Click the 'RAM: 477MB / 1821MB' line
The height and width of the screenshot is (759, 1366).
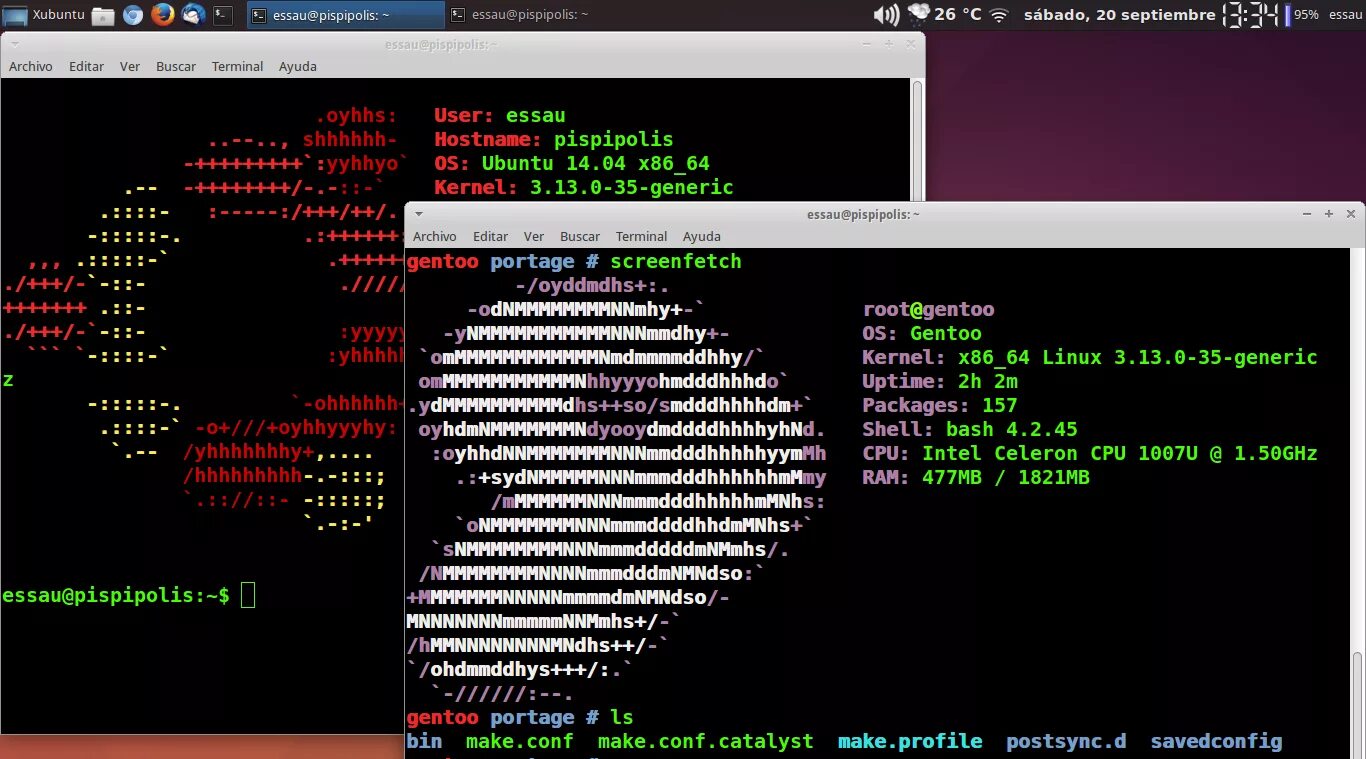[976, 478]
